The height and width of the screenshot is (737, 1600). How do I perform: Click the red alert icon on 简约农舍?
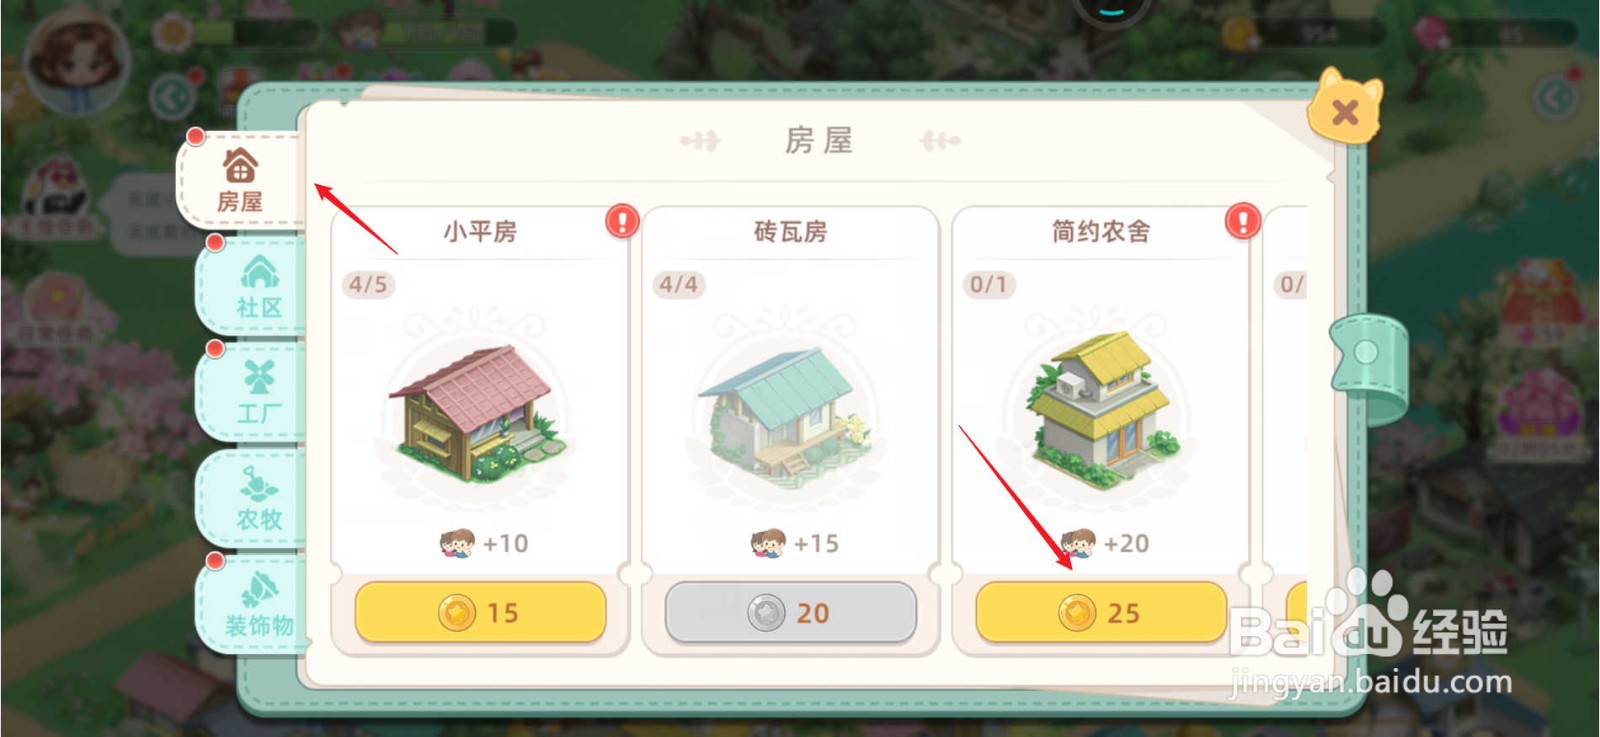[1243, 220]
